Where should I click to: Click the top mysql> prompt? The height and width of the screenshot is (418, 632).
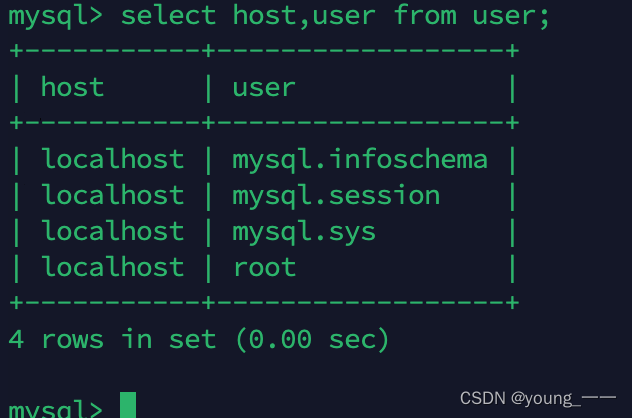point(56,17)
